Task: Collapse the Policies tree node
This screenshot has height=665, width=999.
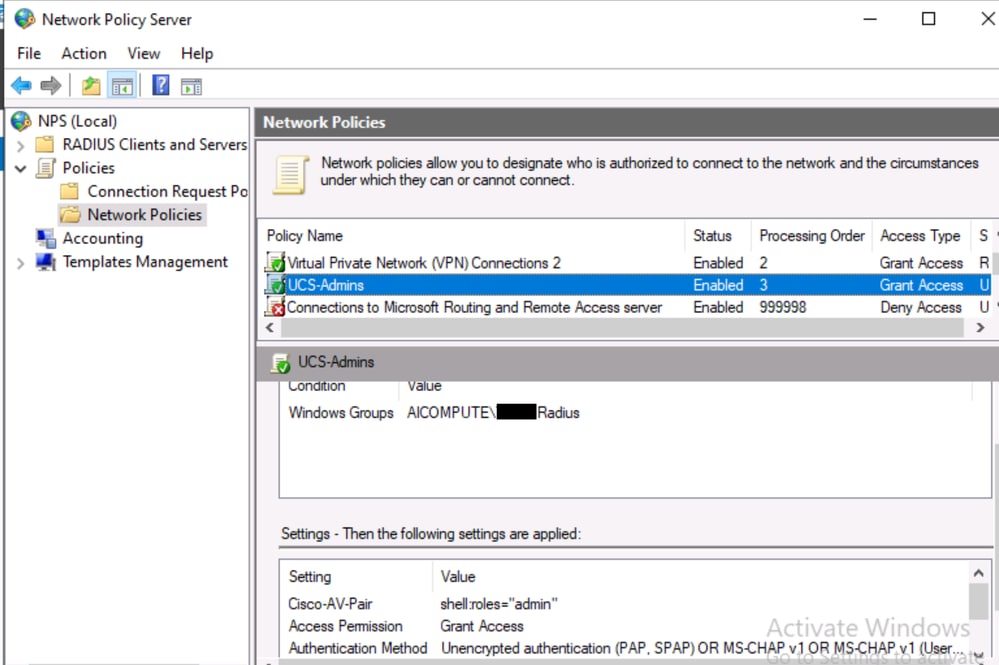Action: pyautogui.click(x=20, y=169)
